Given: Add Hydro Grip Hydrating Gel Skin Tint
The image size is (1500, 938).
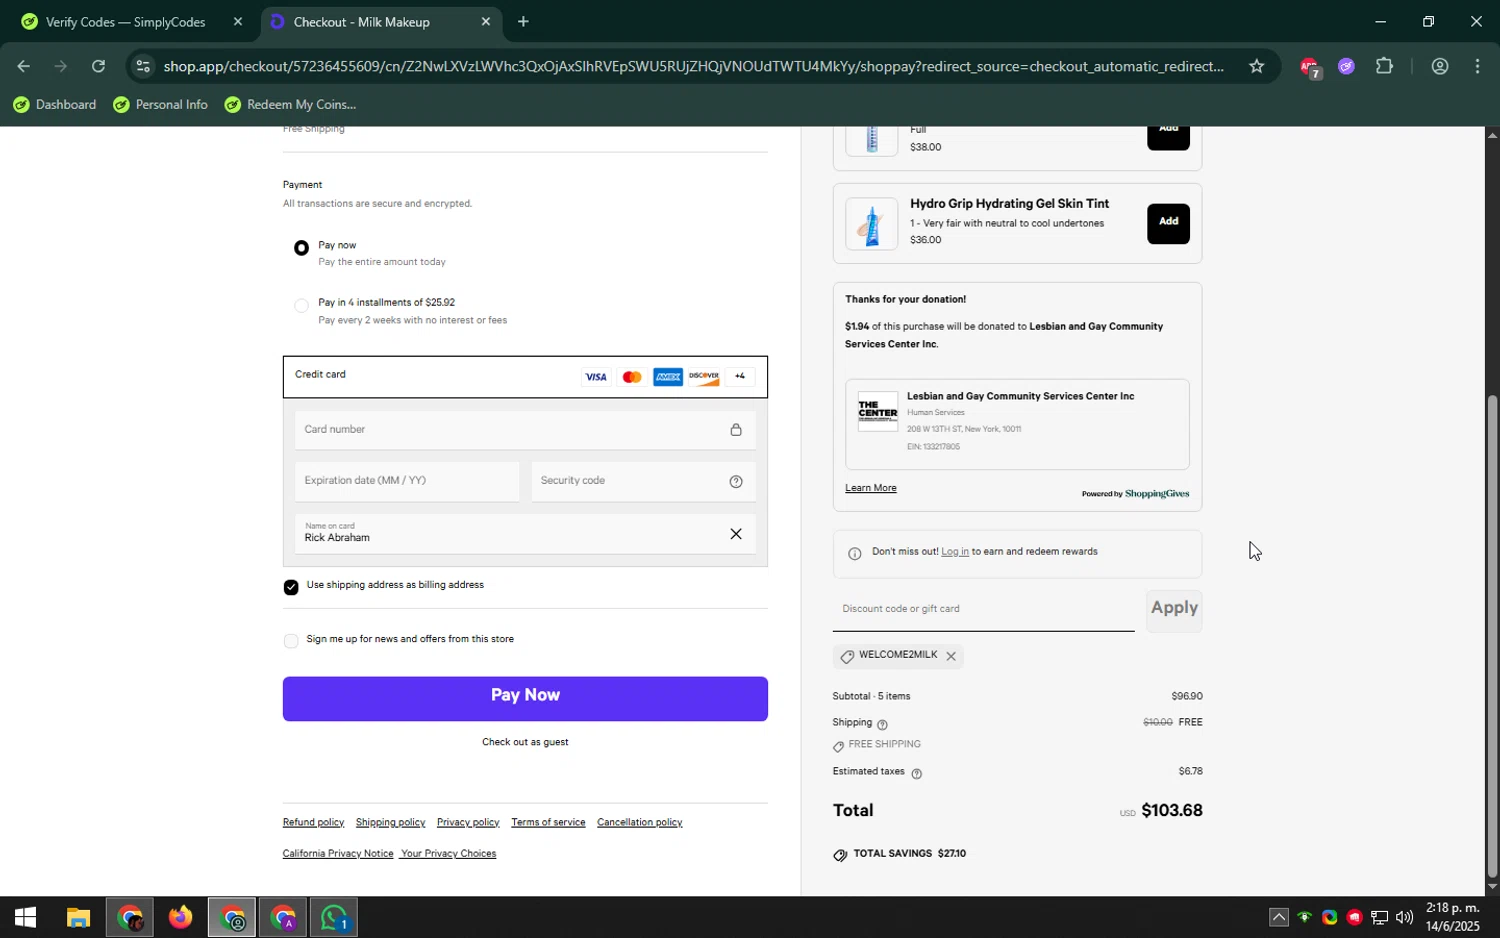Looking at the screenshot, I should [1168, 223].
